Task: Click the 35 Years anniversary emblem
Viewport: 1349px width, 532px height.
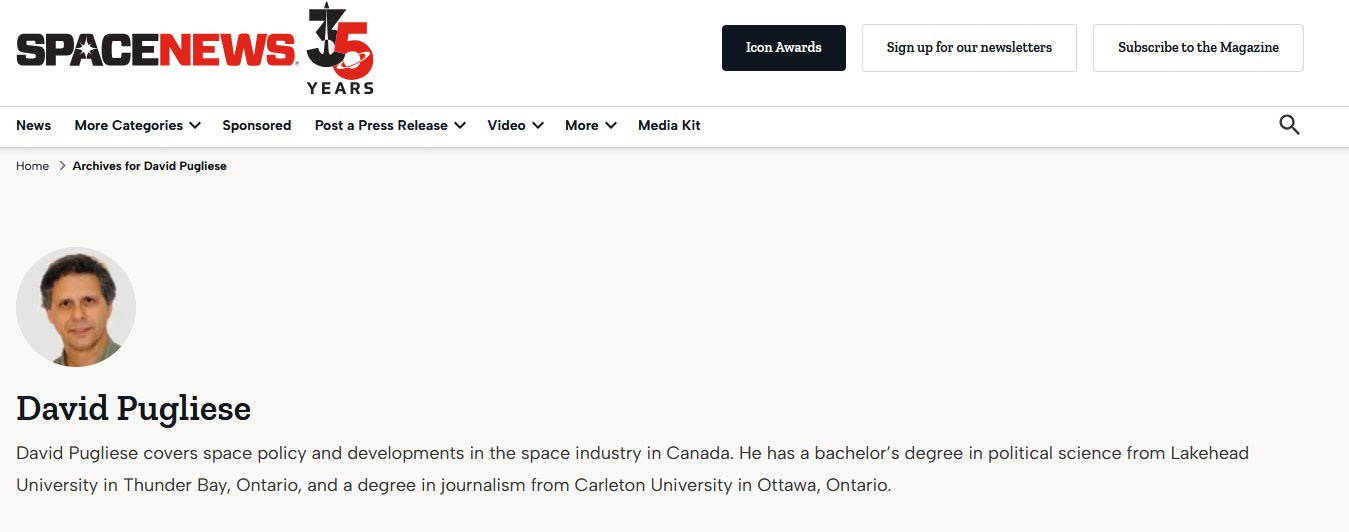Action: click(x=340, y=49)
